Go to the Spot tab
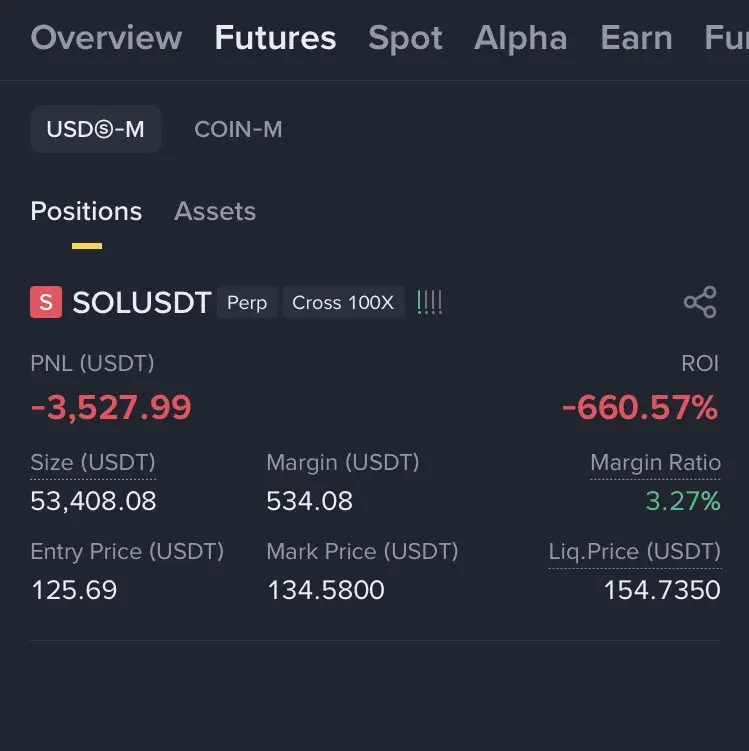Image resolution: width=749 pixels, height=751 pixels. click(405, 38)
